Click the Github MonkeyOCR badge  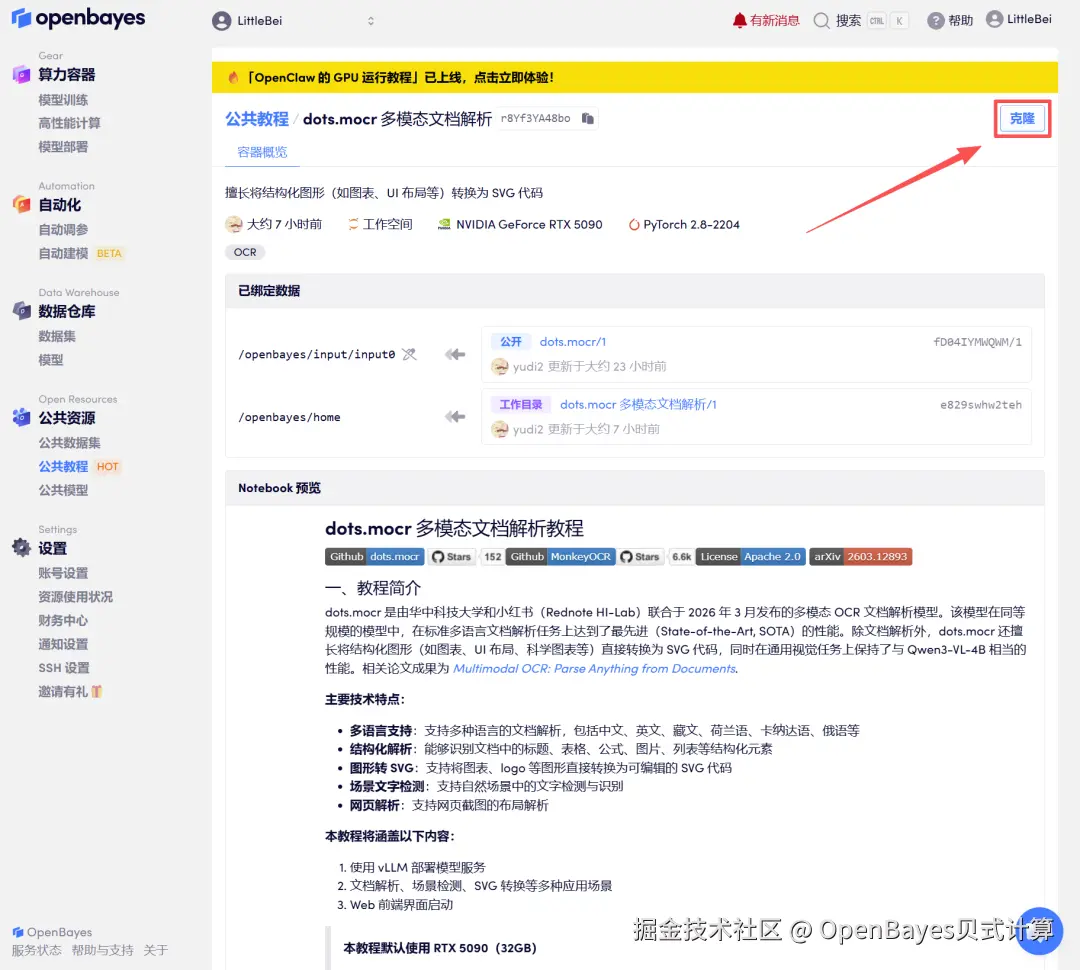coord(561,557)
